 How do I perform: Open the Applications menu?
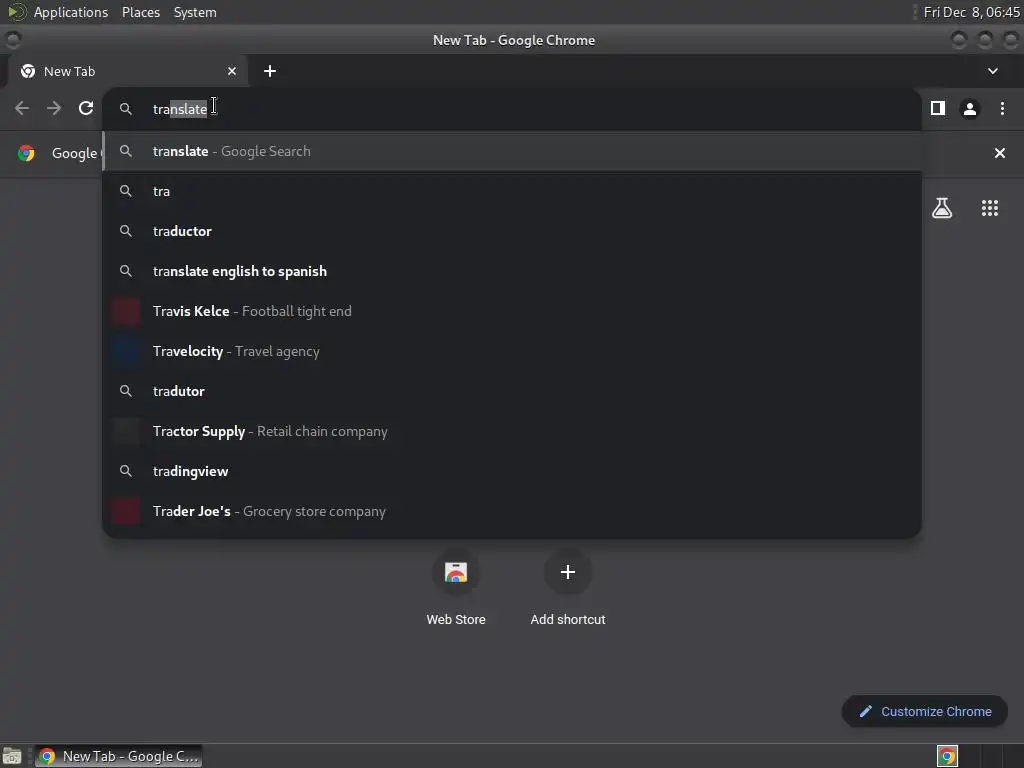pos(71,12)
